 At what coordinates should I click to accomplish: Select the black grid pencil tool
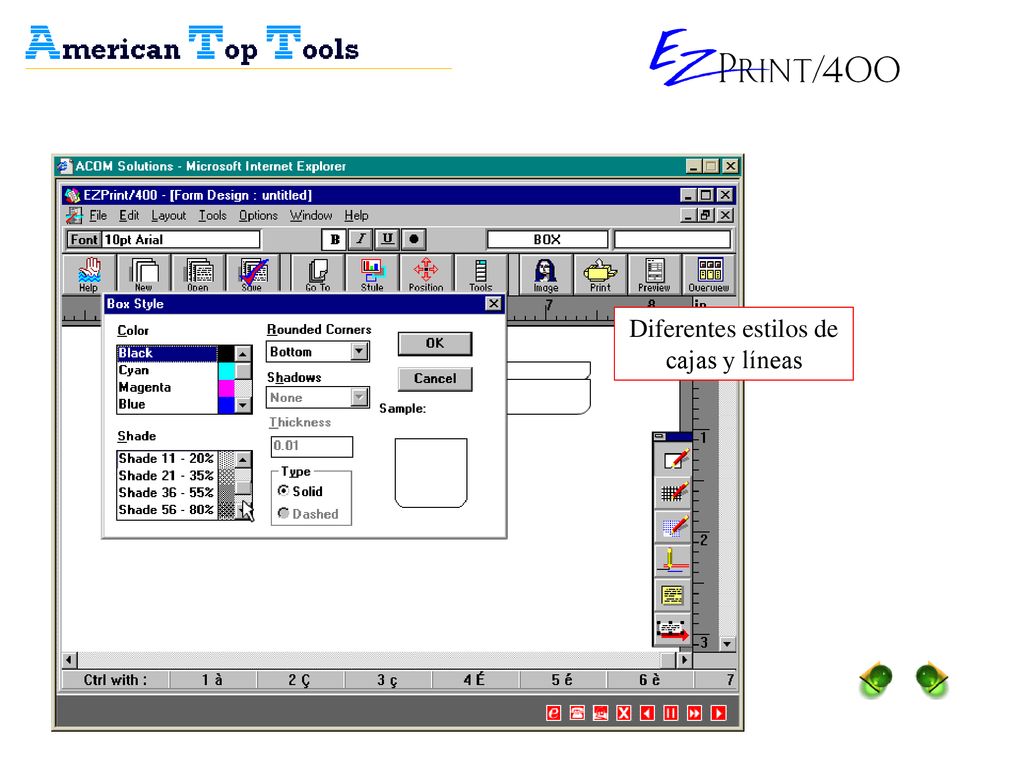coord(673,493)
